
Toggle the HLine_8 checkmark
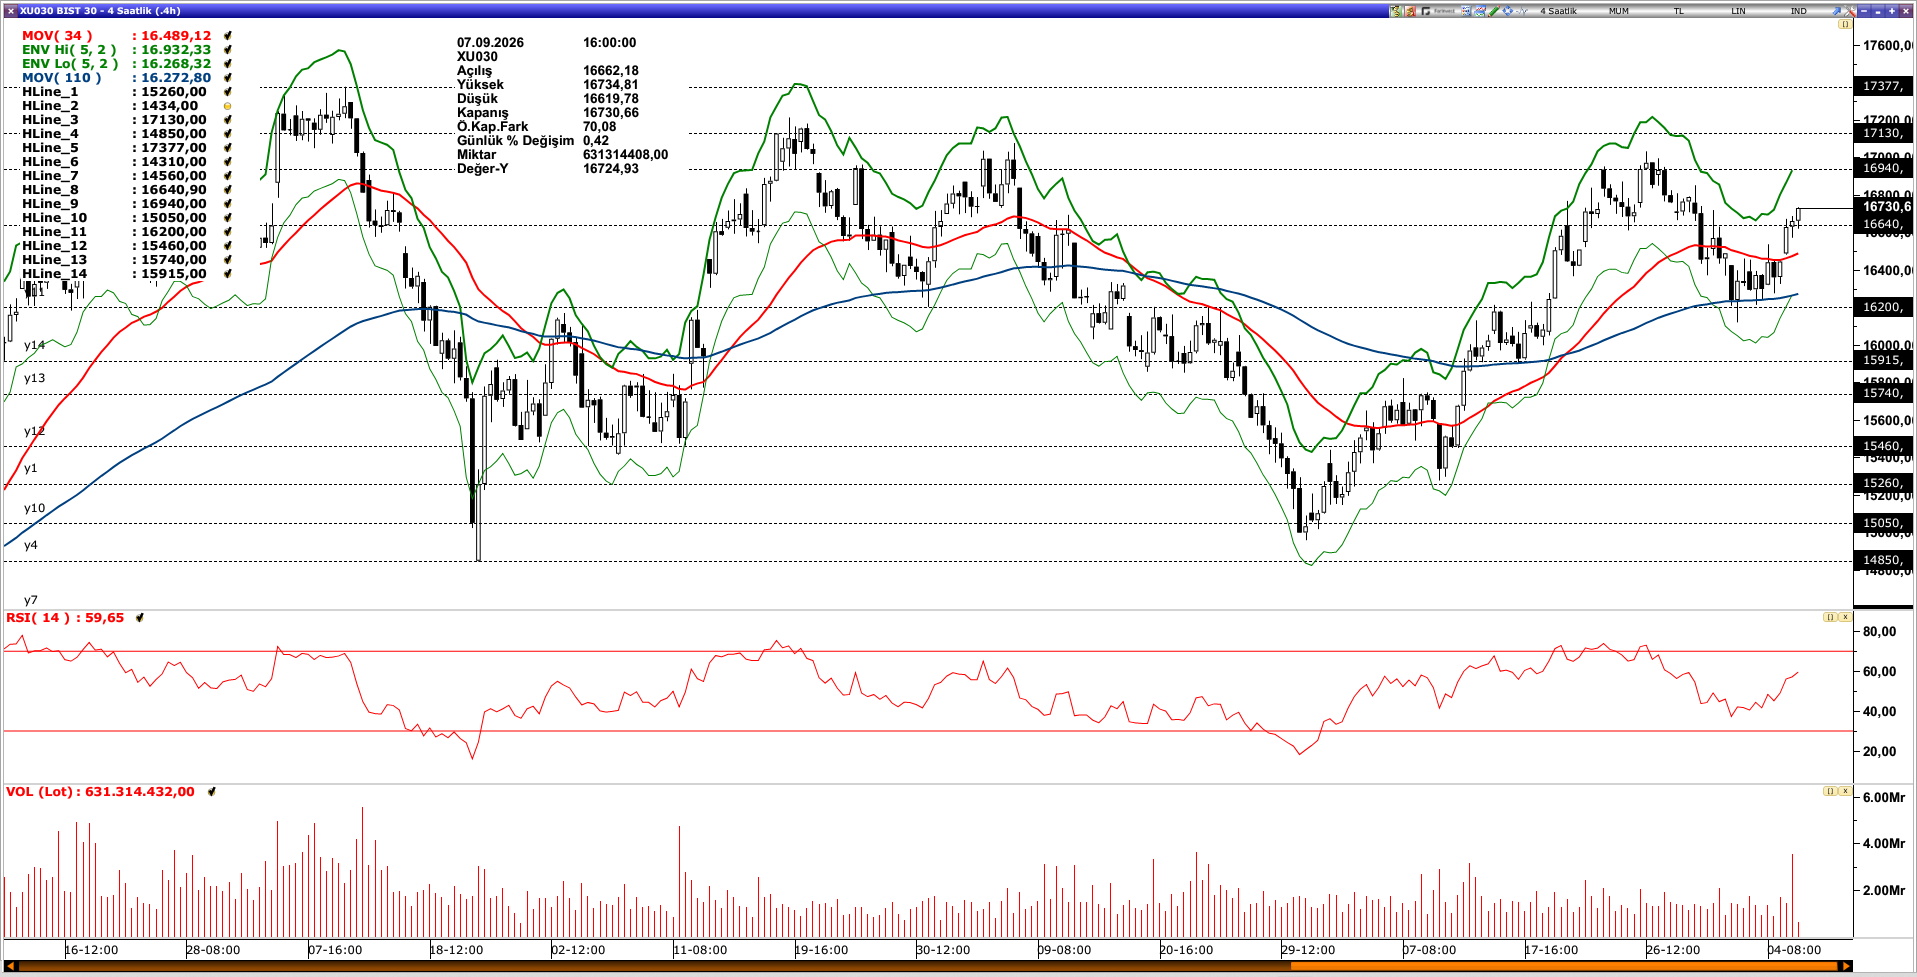pos(228,190)
